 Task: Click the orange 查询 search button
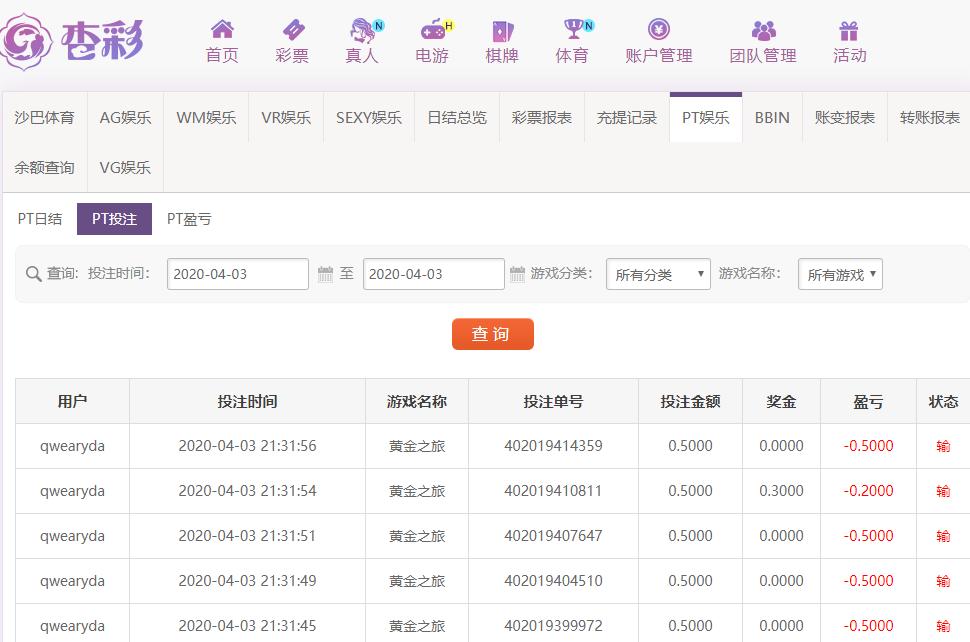coord(492,334)
